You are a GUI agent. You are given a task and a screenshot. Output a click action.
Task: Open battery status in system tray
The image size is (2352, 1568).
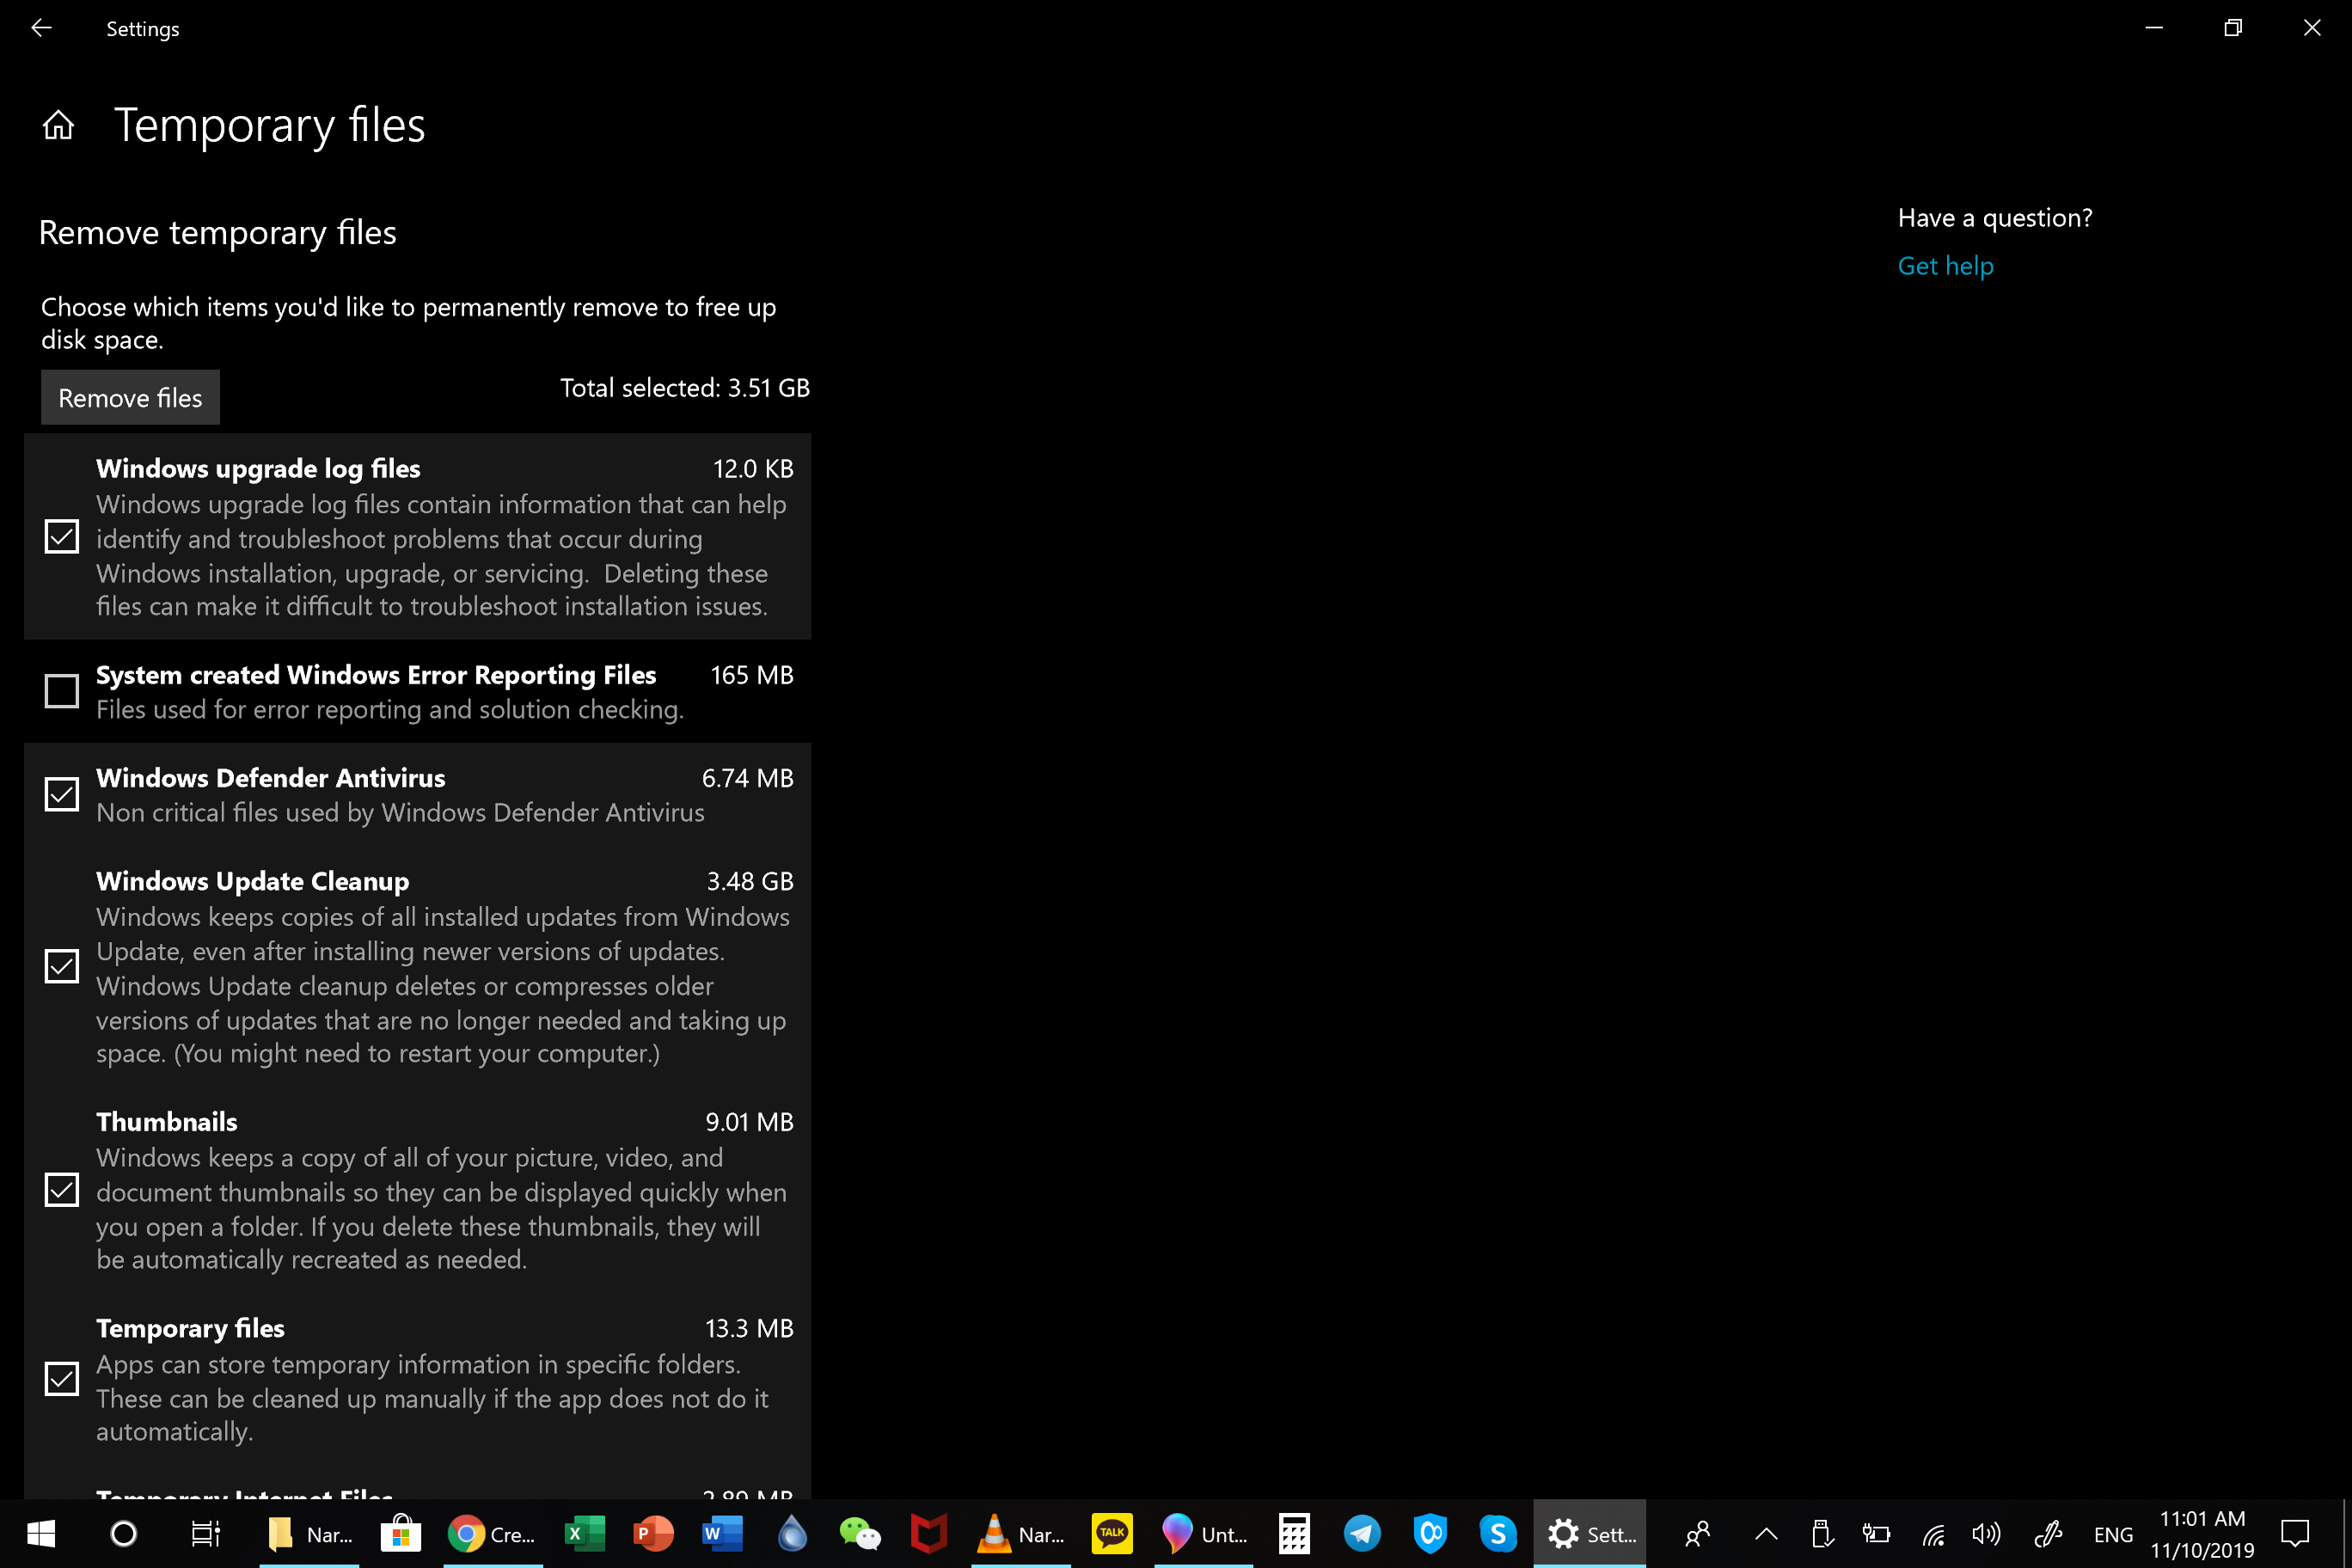[1877, 1534]
